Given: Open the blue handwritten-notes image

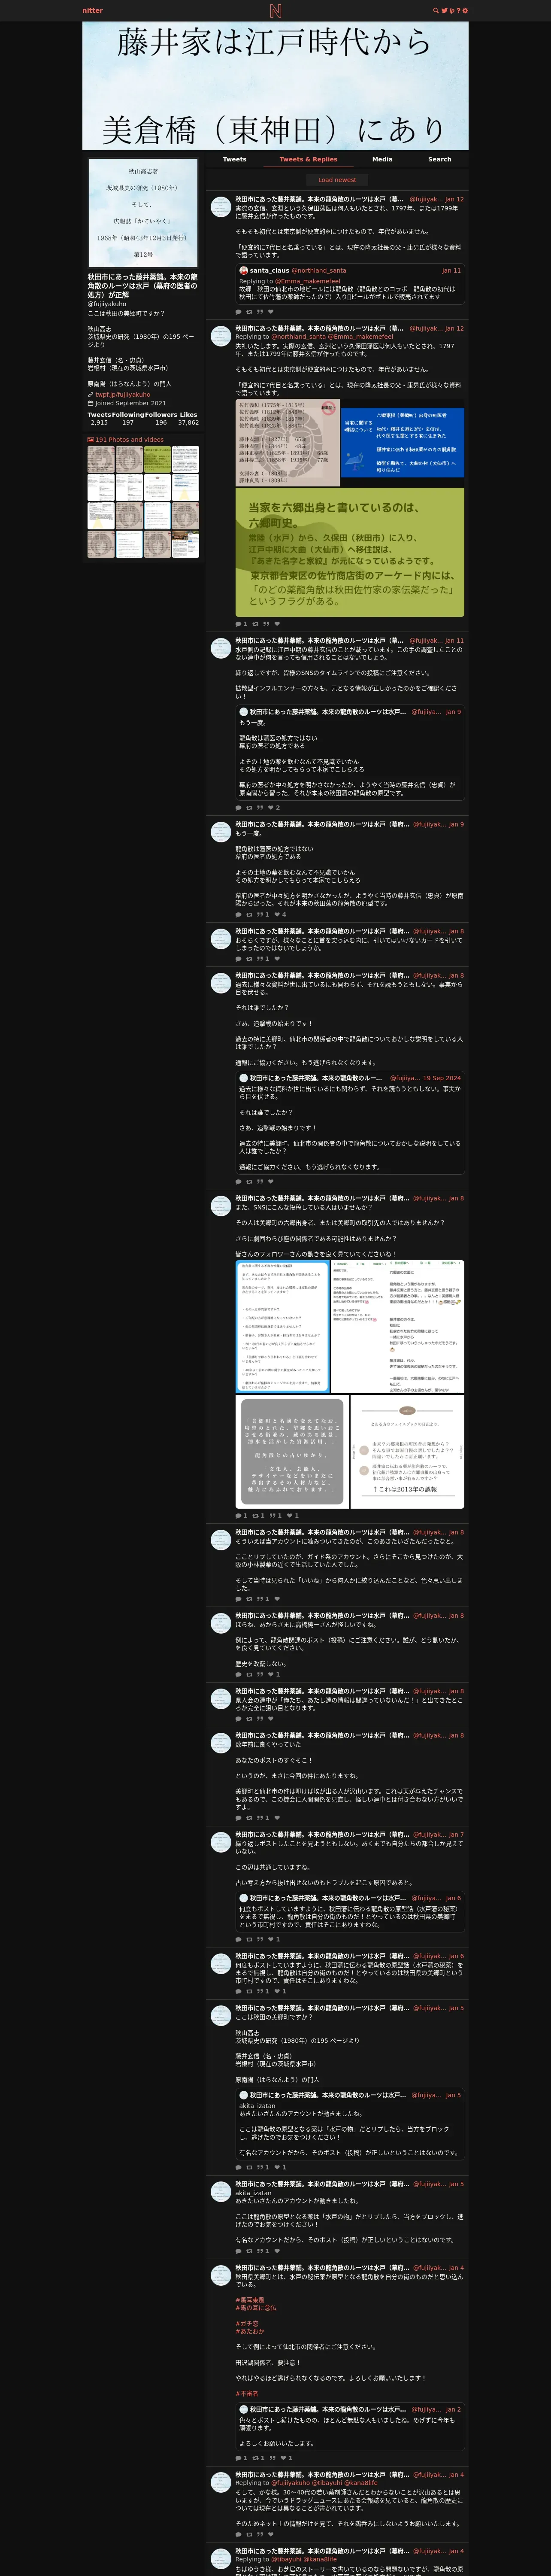Looking at the screenshot, I should click(x=402, y=442).
